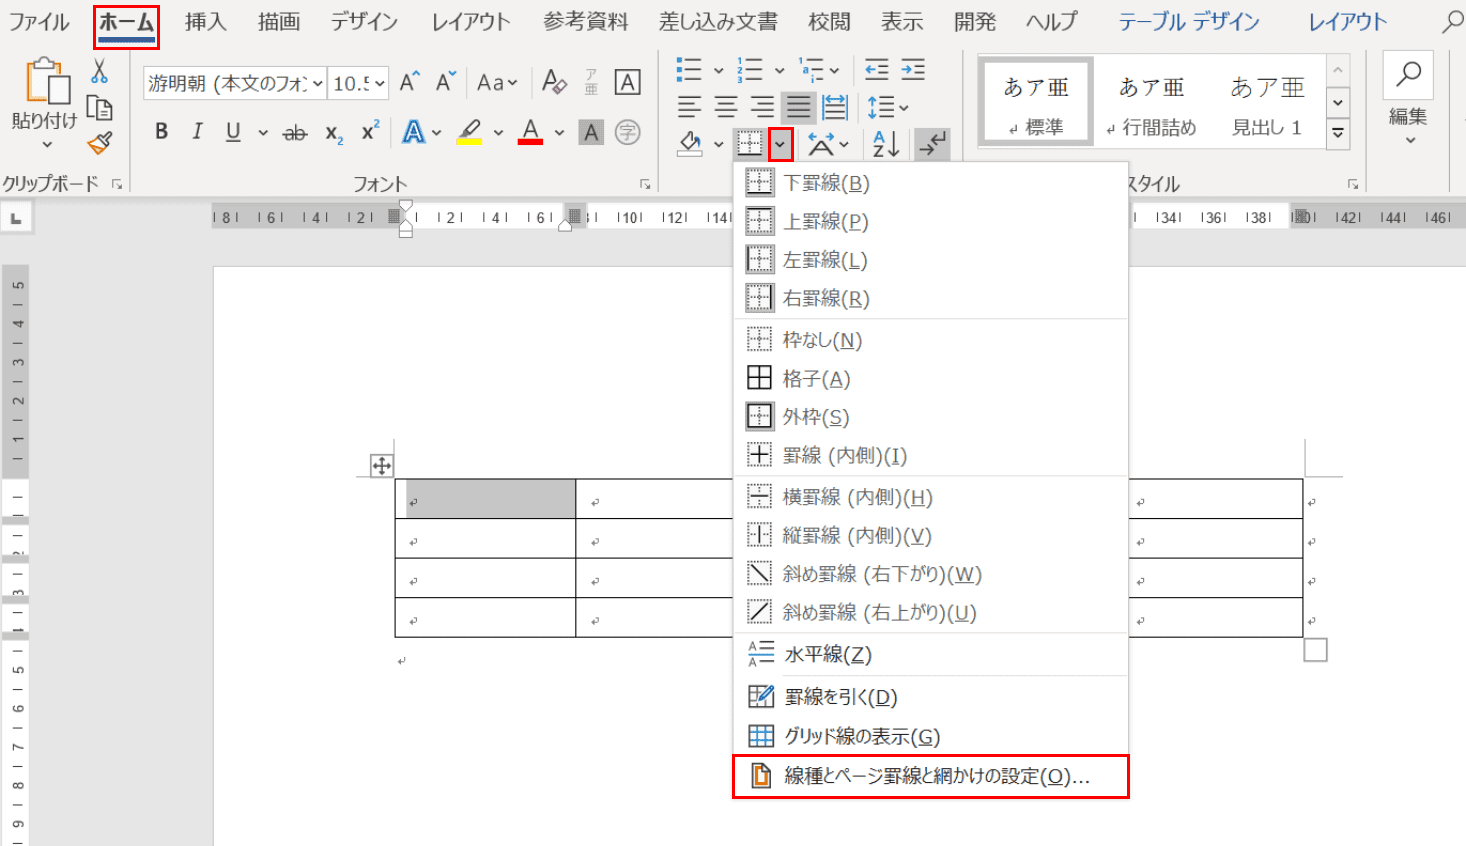Click the table resize handle square

pyautogui.click(x=1315, y=650)
